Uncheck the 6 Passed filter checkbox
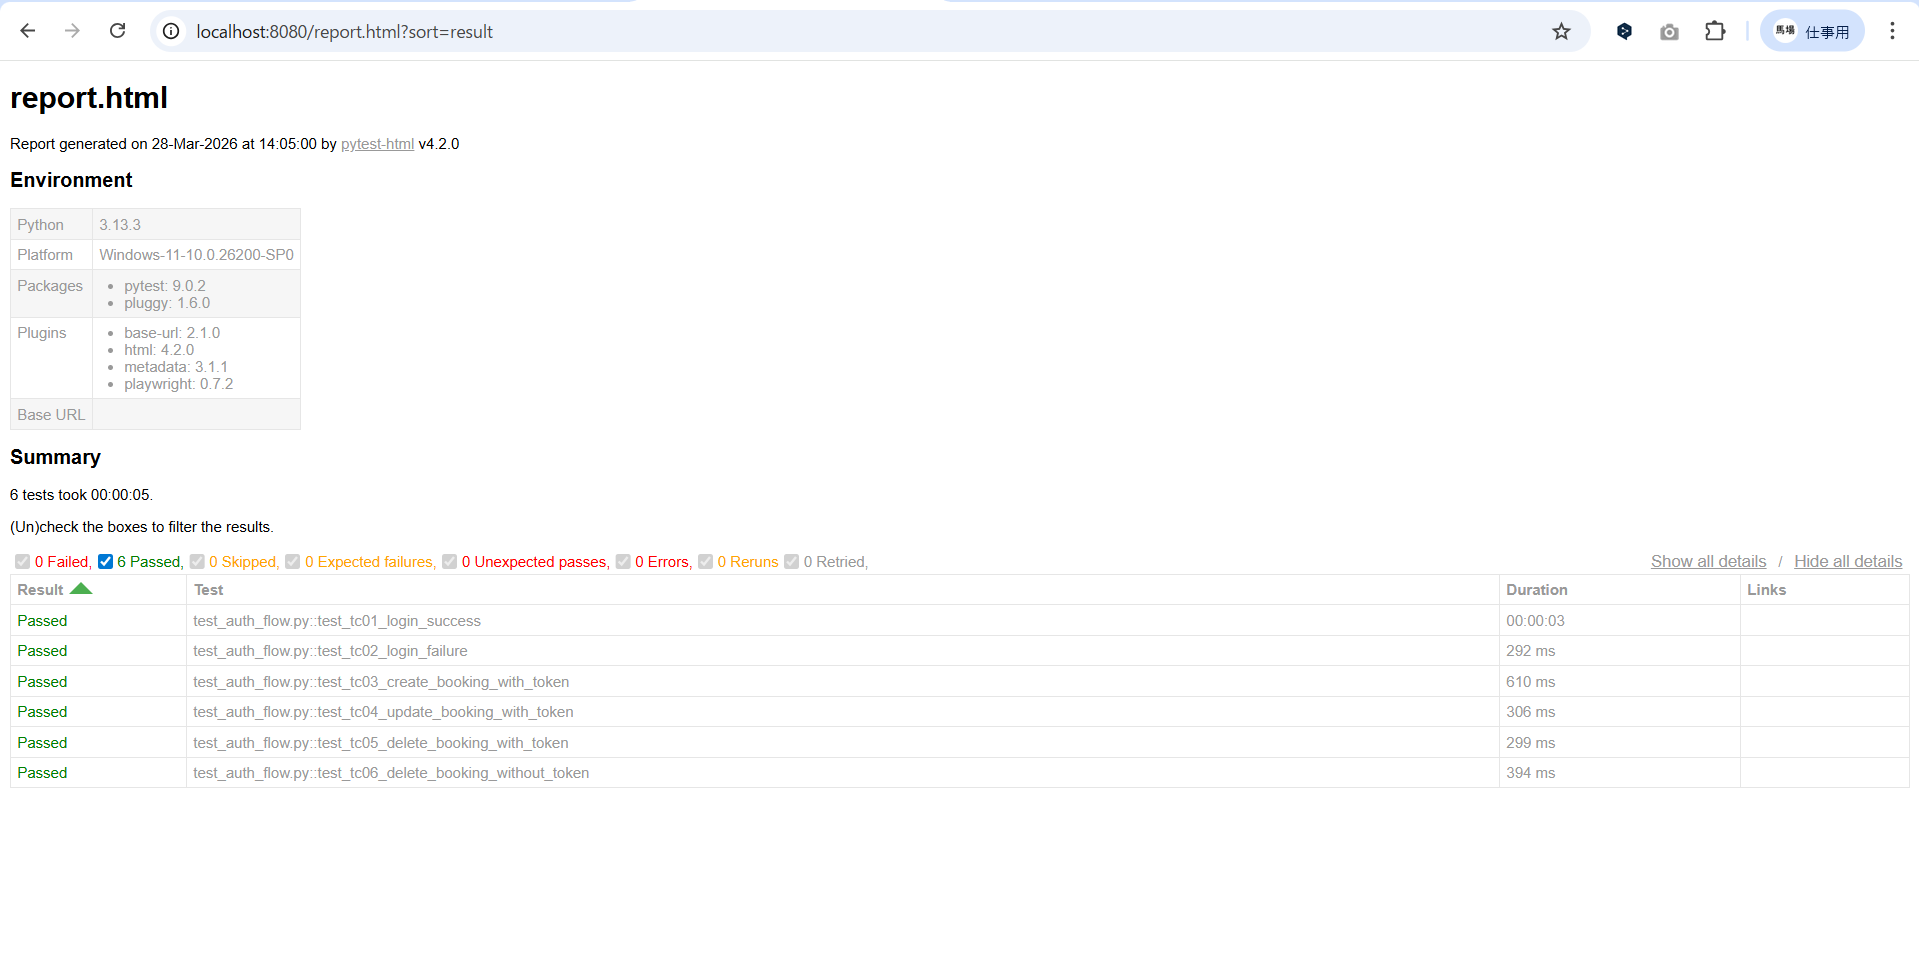The height and width of the screenshot is (972, 1919). [x=105, y=562]
